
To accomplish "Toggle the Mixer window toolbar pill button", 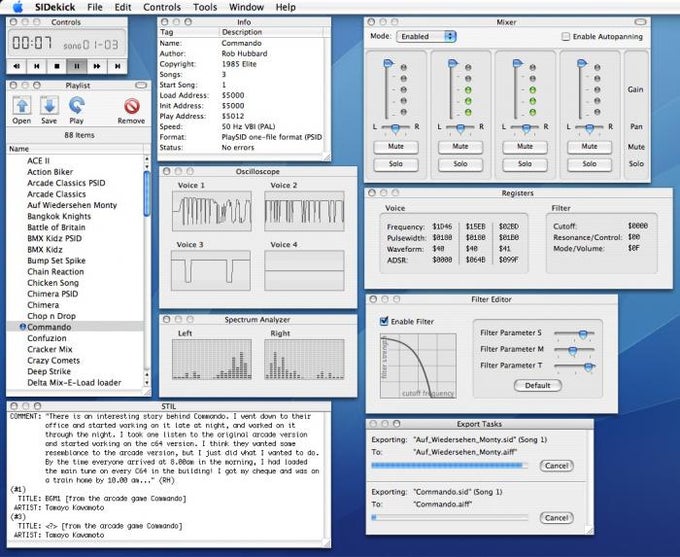I will (640, 22).
